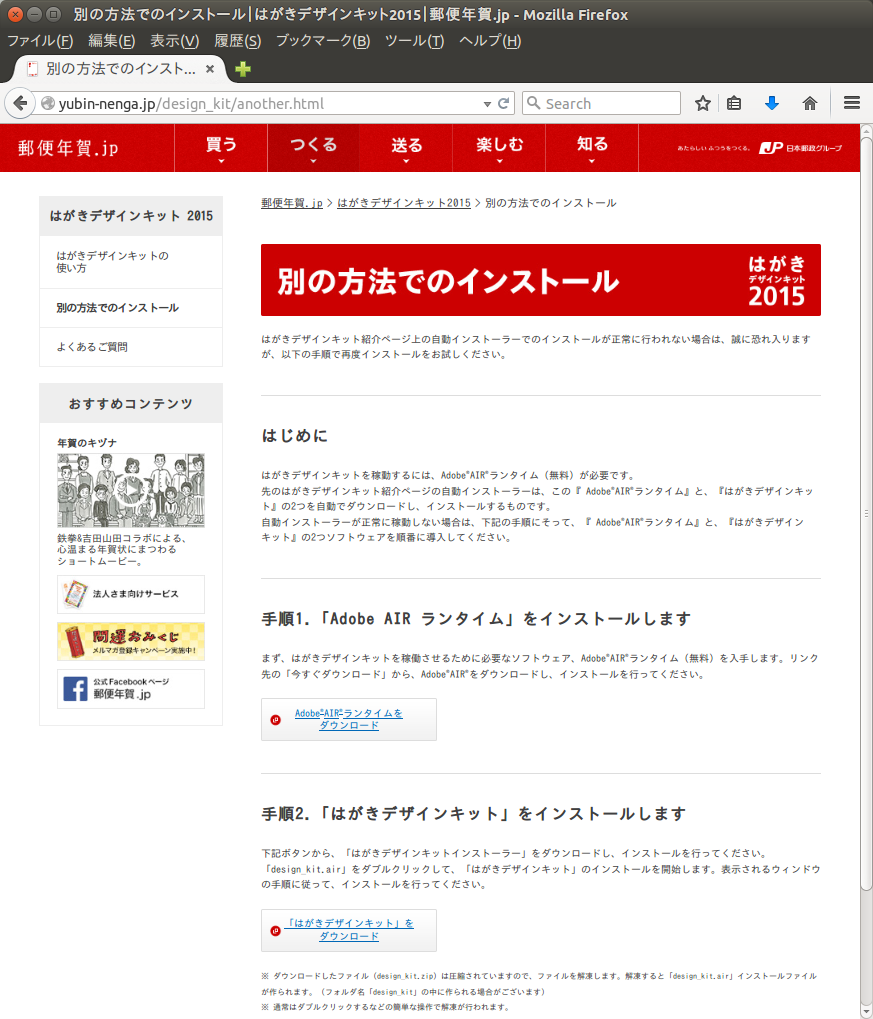Click the 郵便年賀.jp site logo

click(68, 148)
